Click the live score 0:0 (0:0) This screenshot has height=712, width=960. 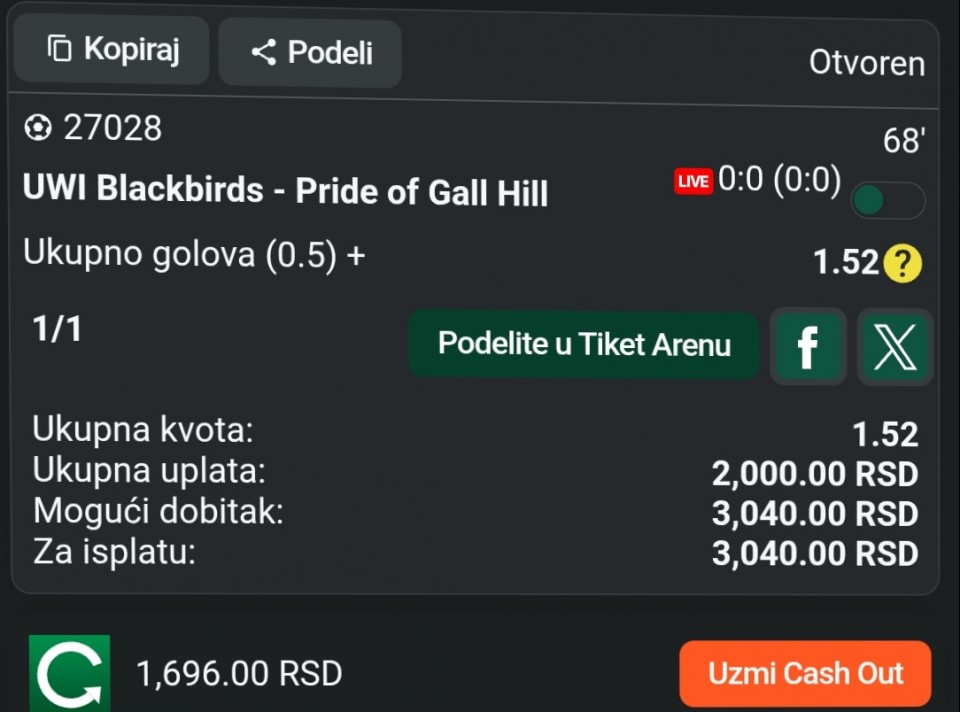point(779,180)
